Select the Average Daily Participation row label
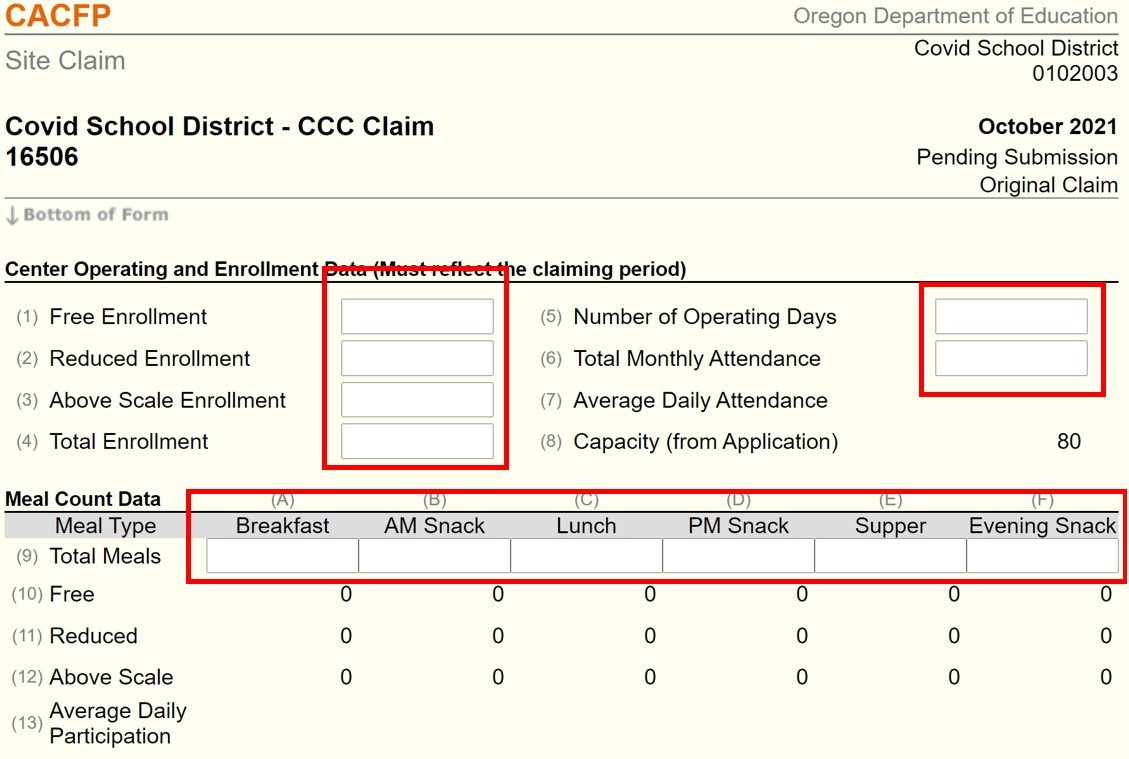1129x759 pixels. (117, 723)
